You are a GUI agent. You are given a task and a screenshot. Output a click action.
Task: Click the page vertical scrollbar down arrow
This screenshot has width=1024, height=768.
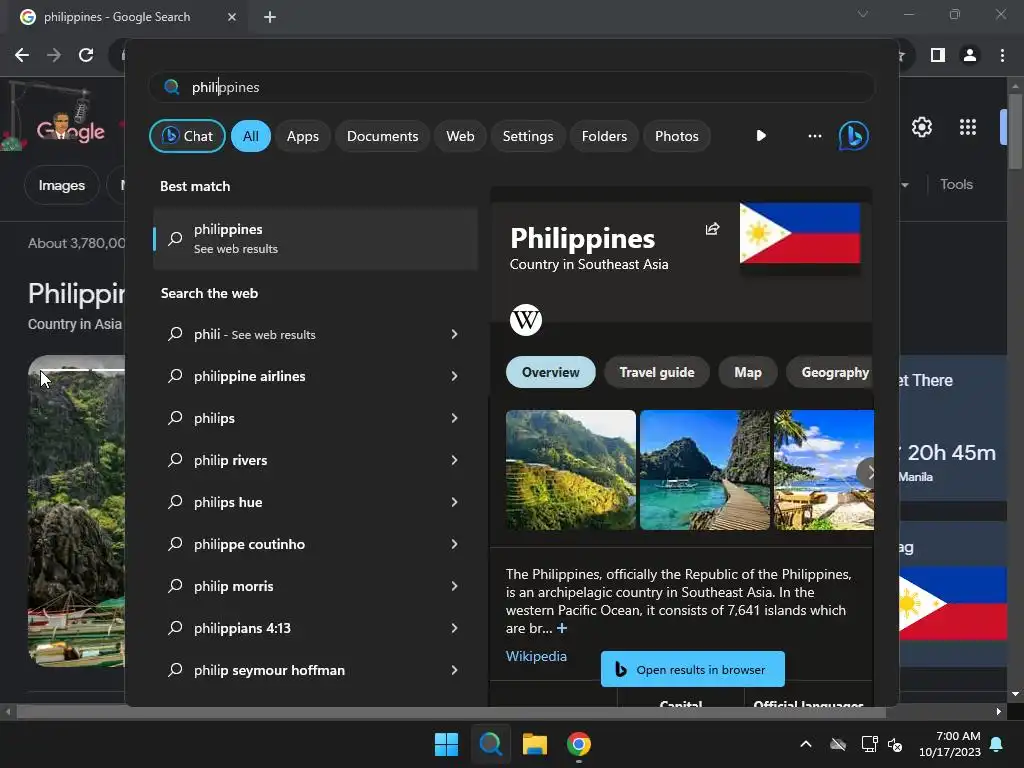1015,694
